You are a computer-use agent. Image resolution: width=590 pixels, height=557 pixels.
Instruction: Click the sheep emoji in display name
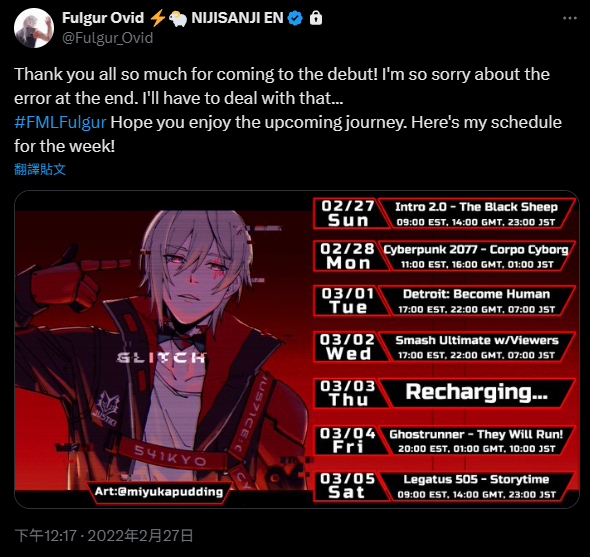click(x=178, y=18)
